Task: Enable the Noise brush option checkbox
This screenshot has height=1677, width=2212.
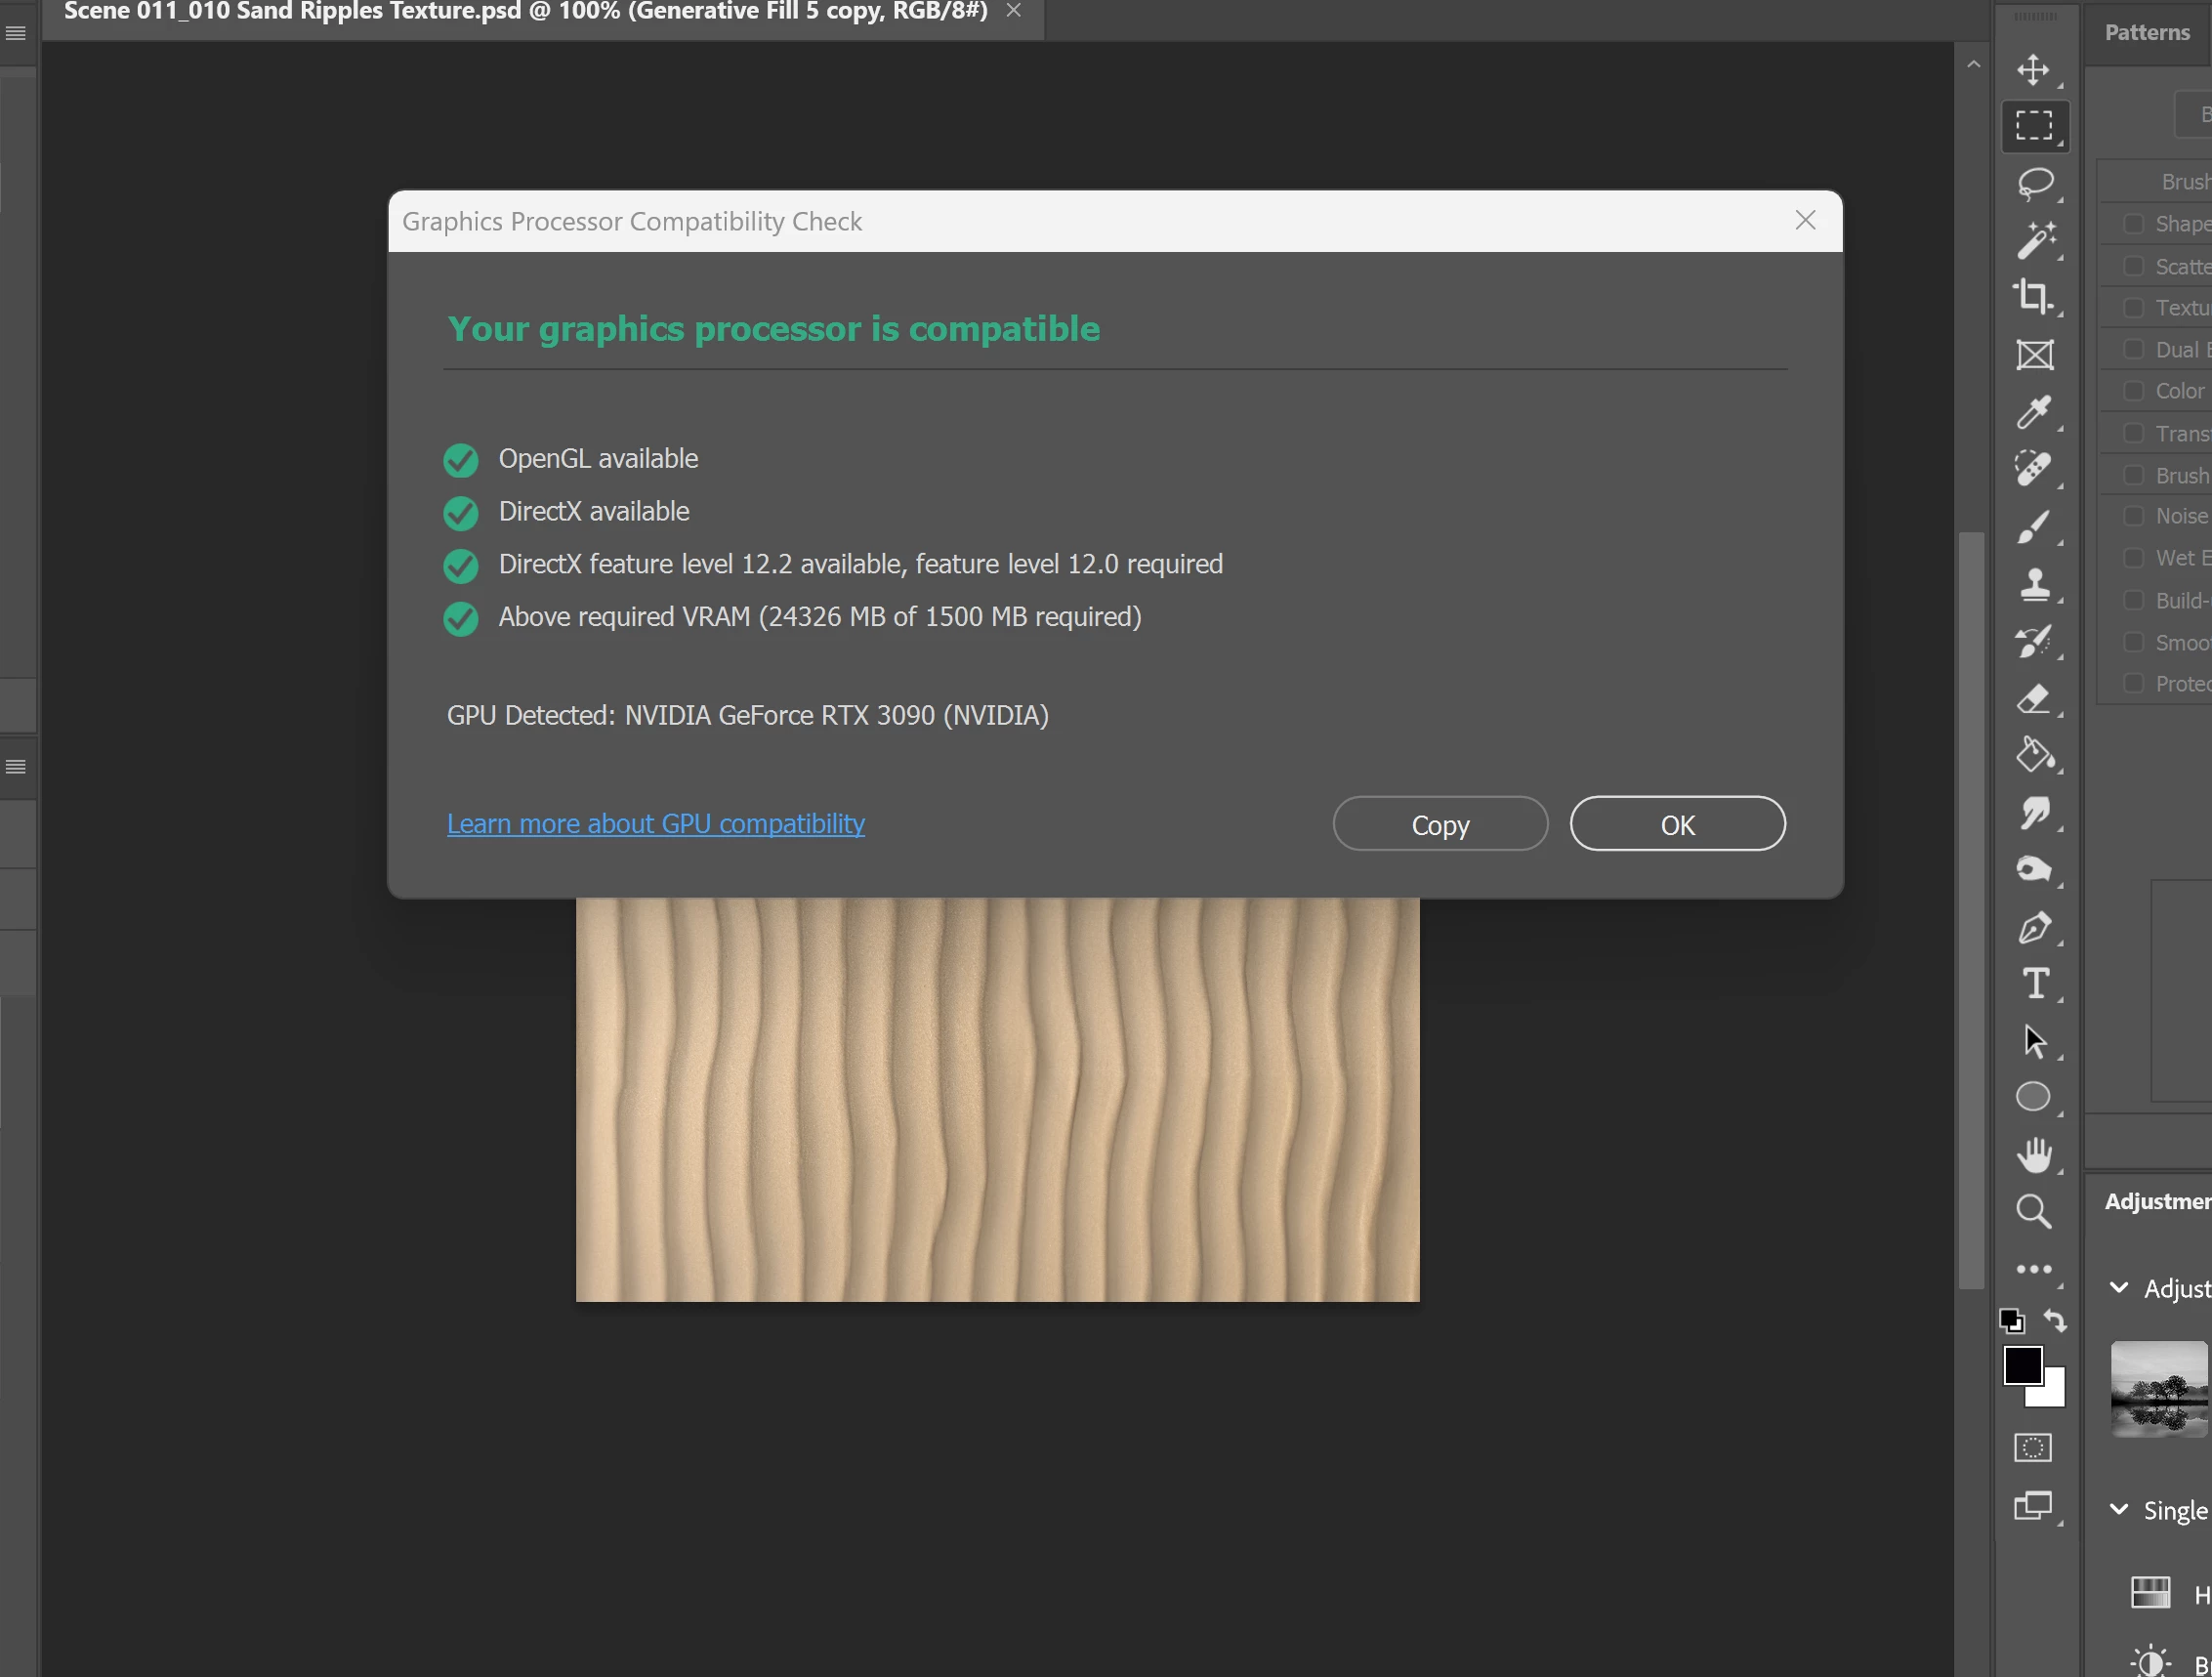Action: tap(2133, 516)
